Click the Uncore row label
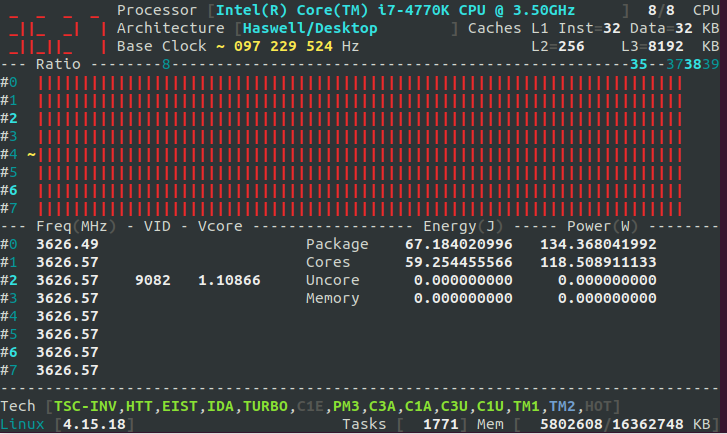The image size is (727, 434). tap(332, 281)
